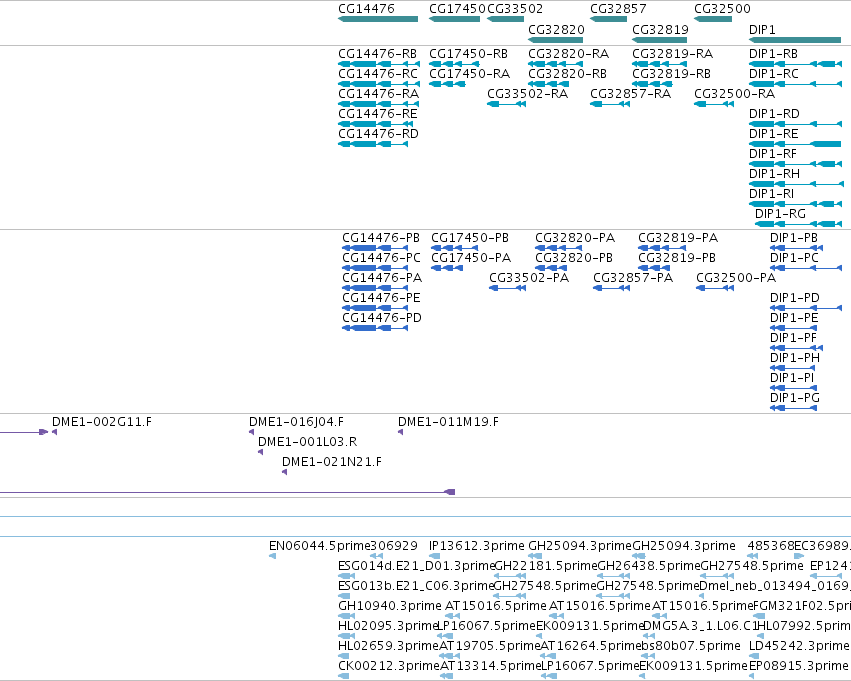
Task: Click the EP08915.3prime EST label
Action: pyautogui.click(x=798, y=666)
